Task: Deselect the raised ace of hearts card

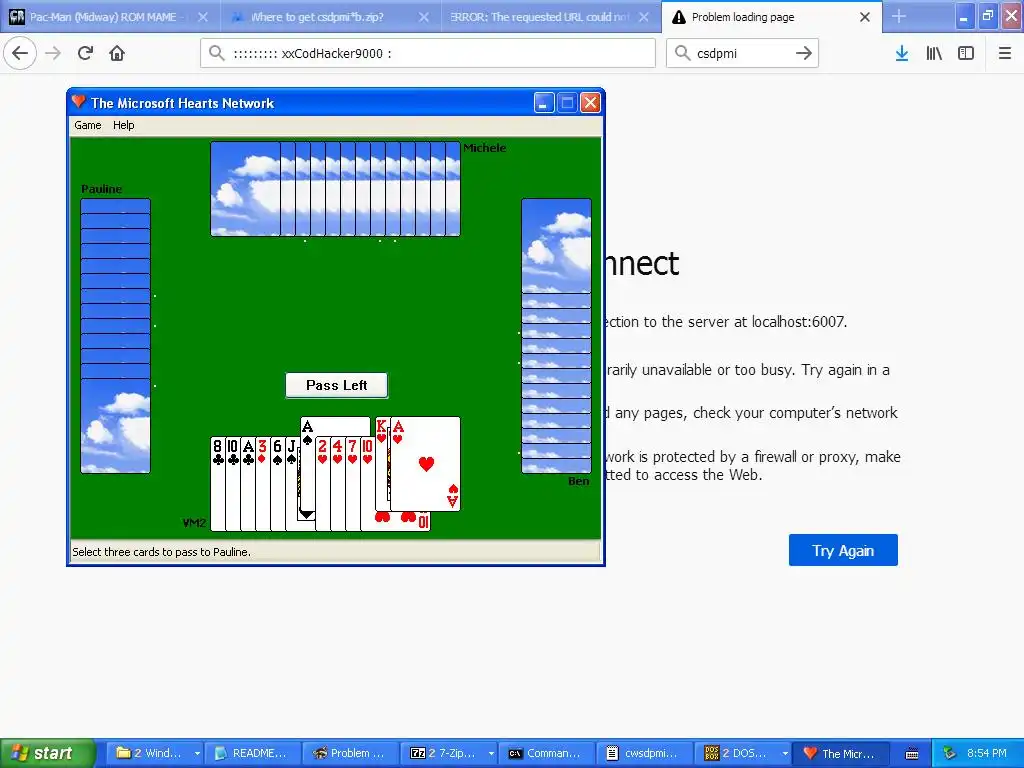Action: pos(425,464)
